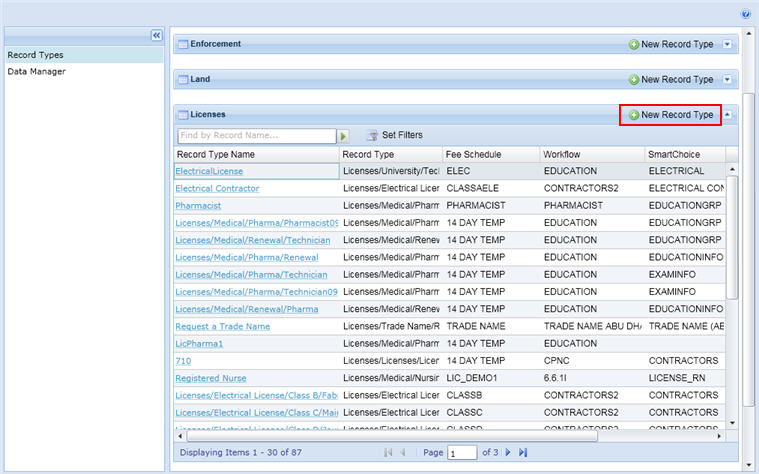Click the help icon in top-right corner
The height and width of the screenshot is (474, 759).
pyautogui.click(x=745, y=15)
